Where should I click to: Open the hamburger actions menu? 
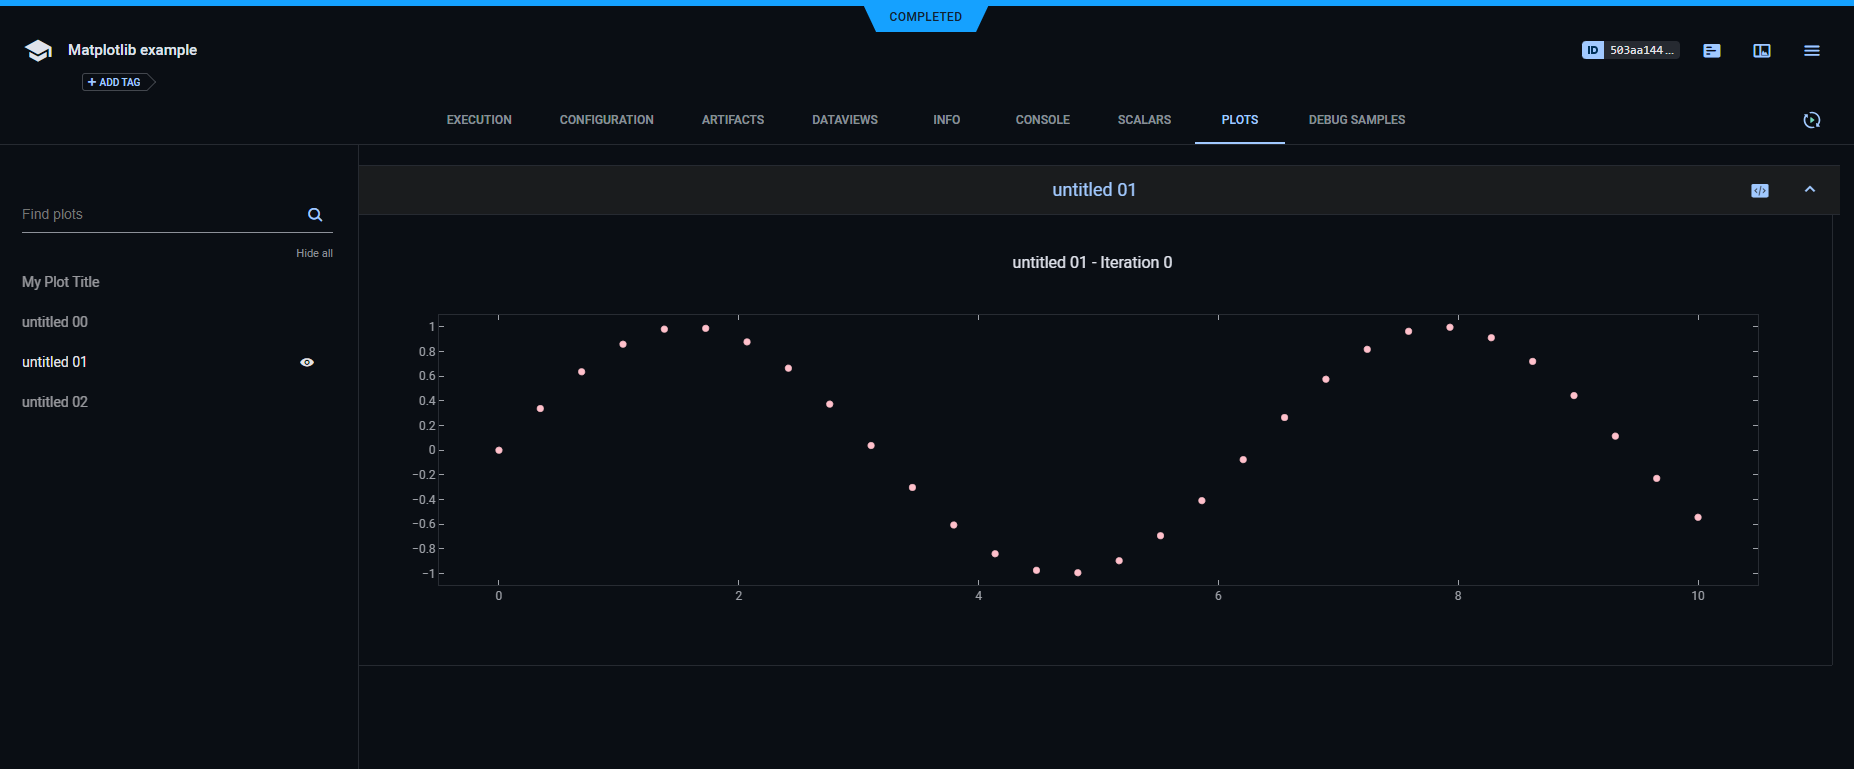tap(1811, 51)
